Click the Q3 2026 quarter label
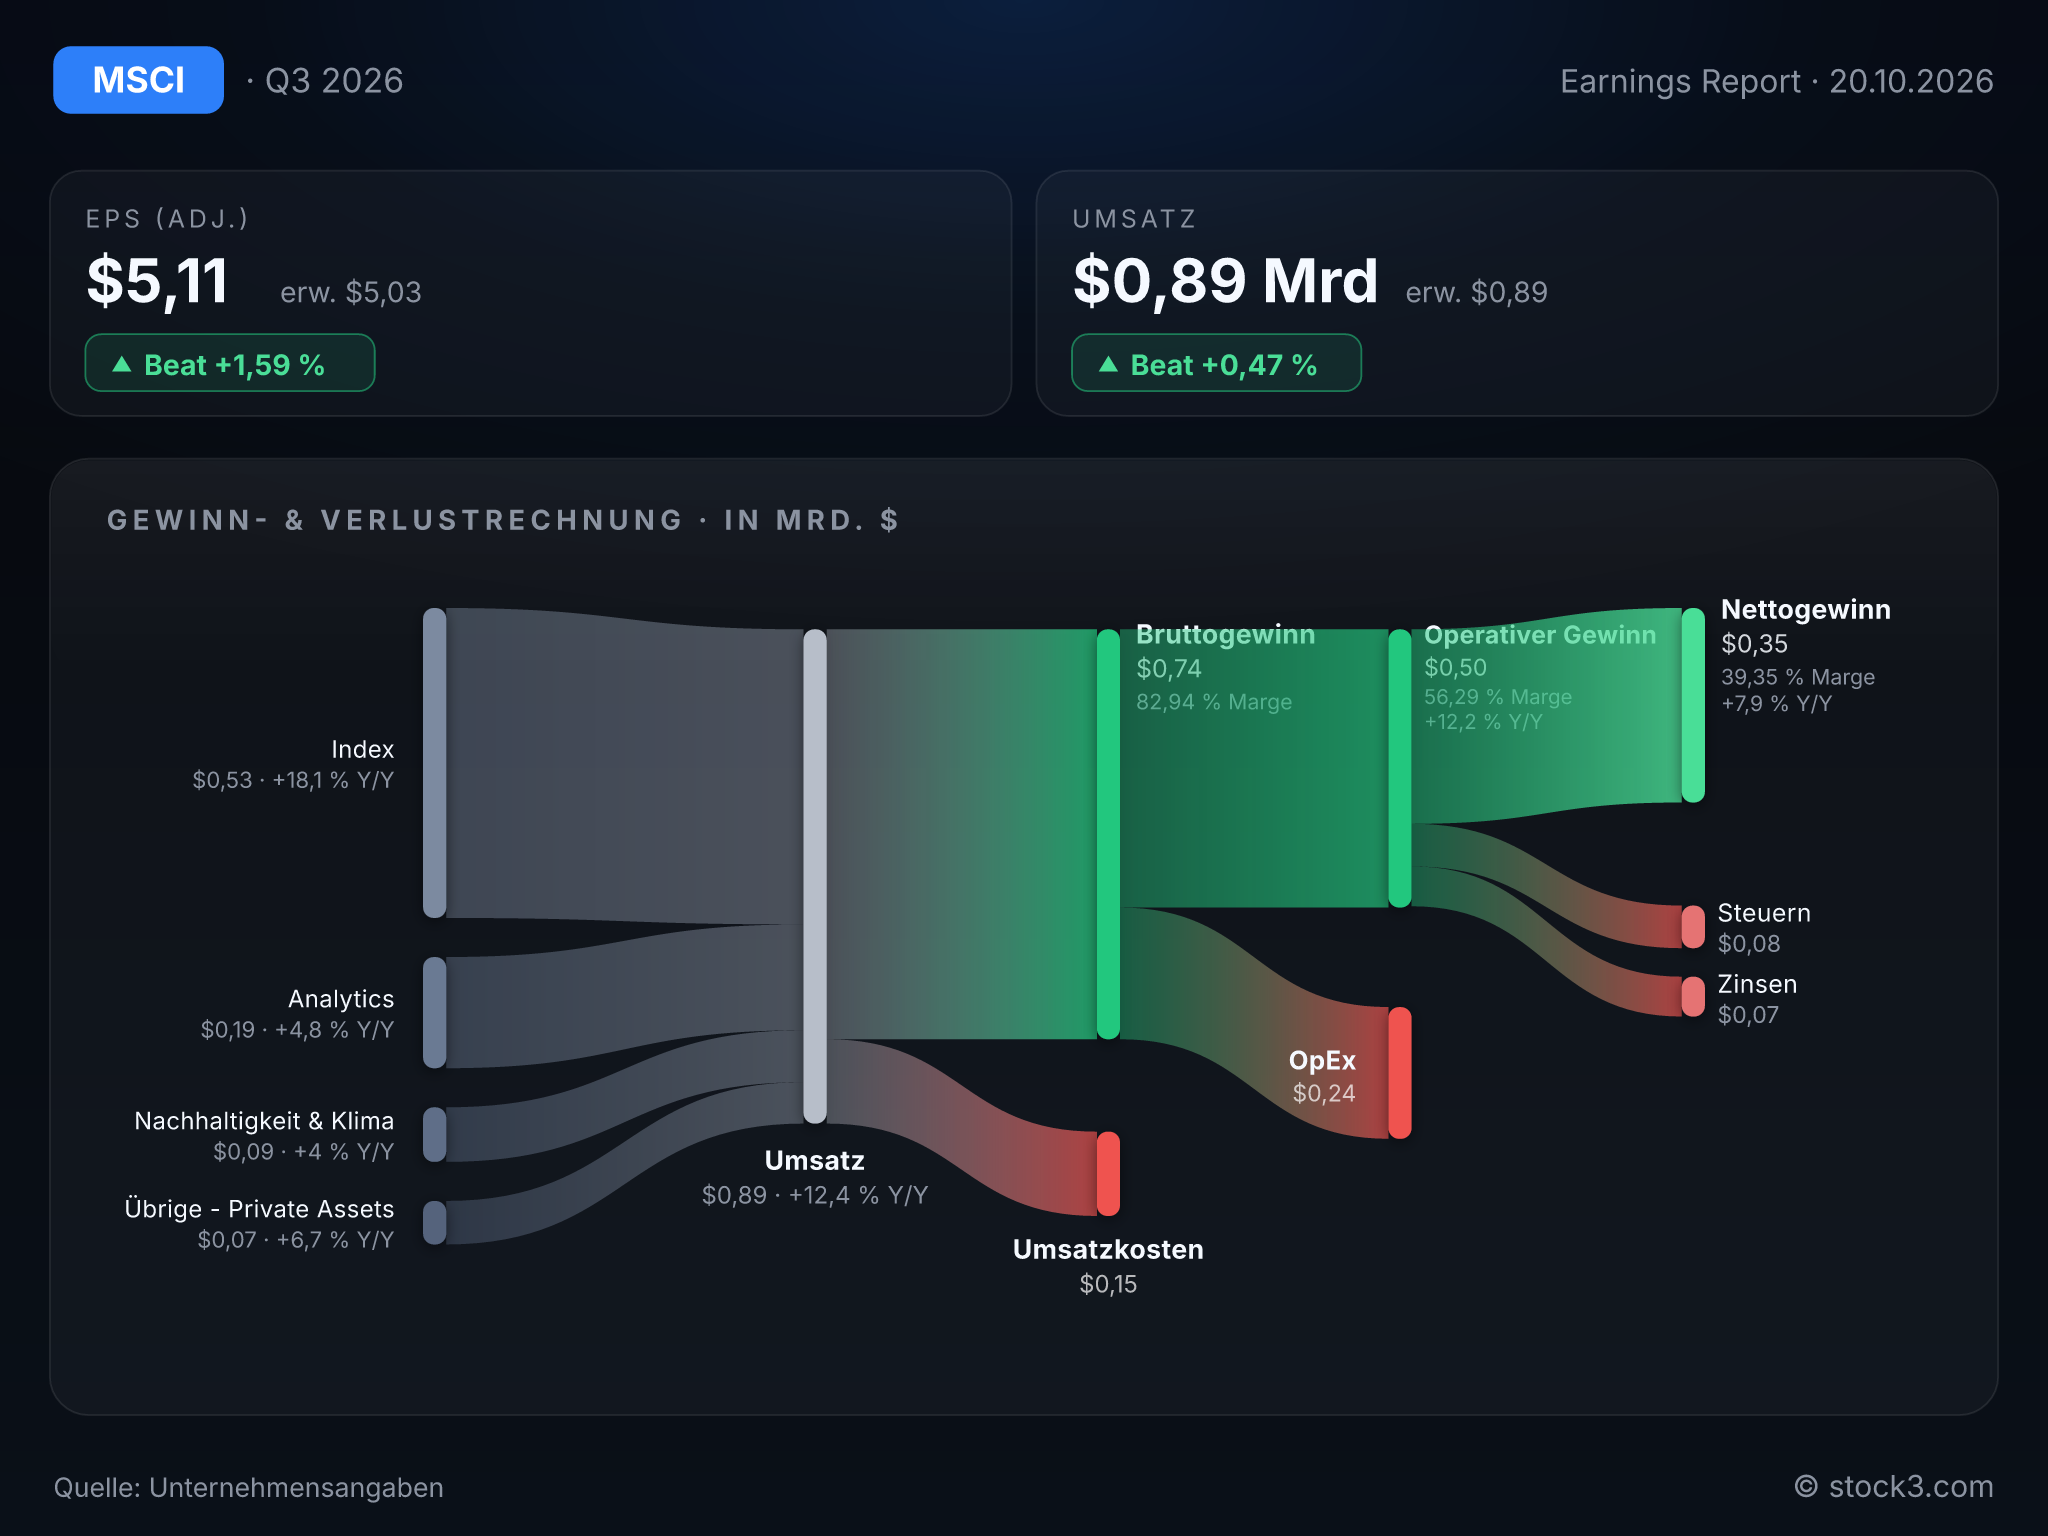 (334, 81)
